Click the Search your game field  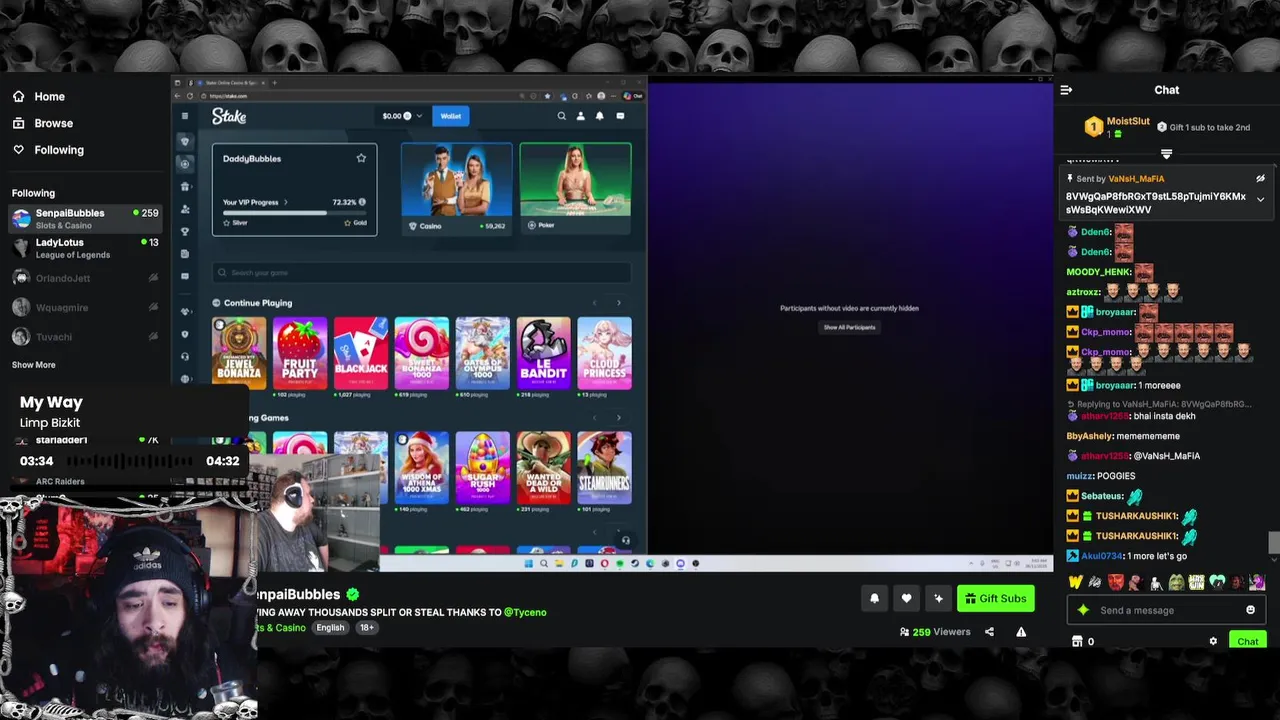pyautogui.click(x=421, y=272)
